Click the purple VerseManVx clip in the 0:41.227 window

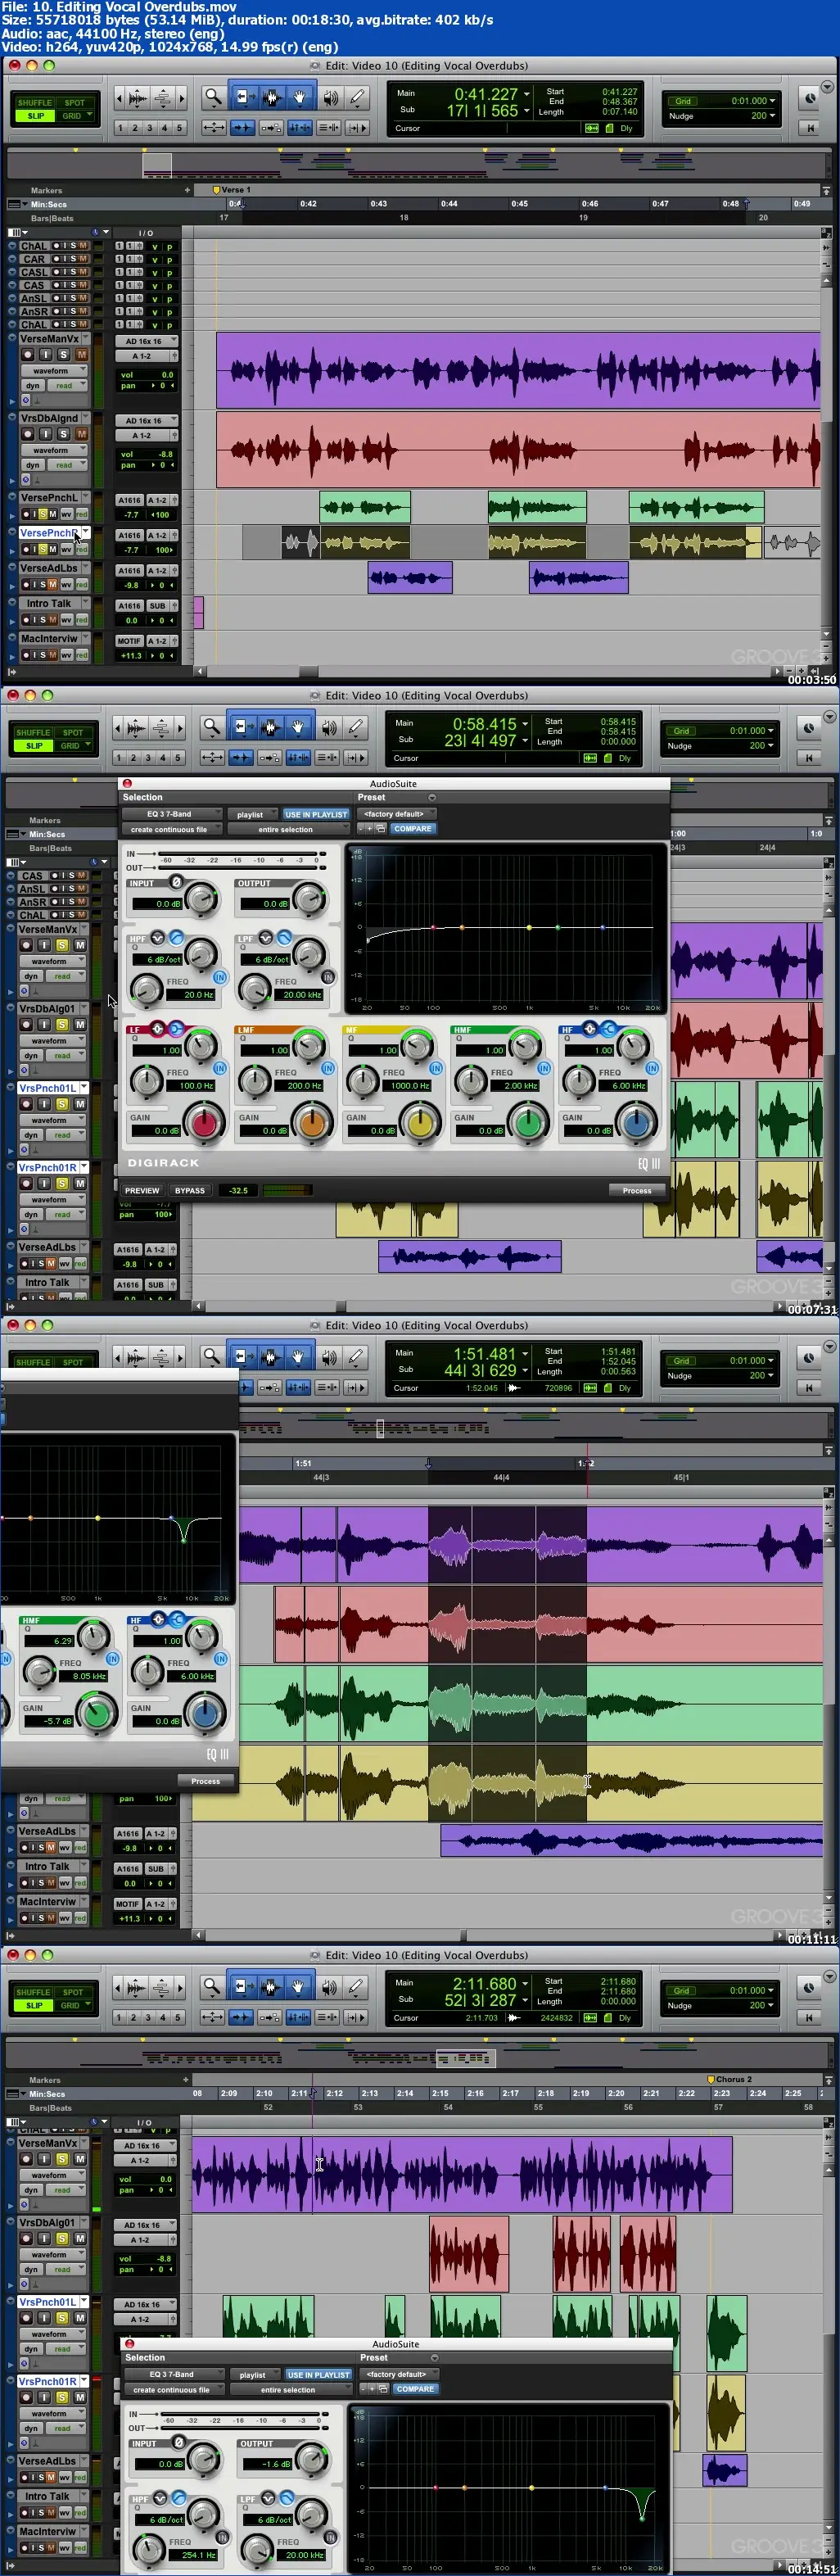[518, 370]
